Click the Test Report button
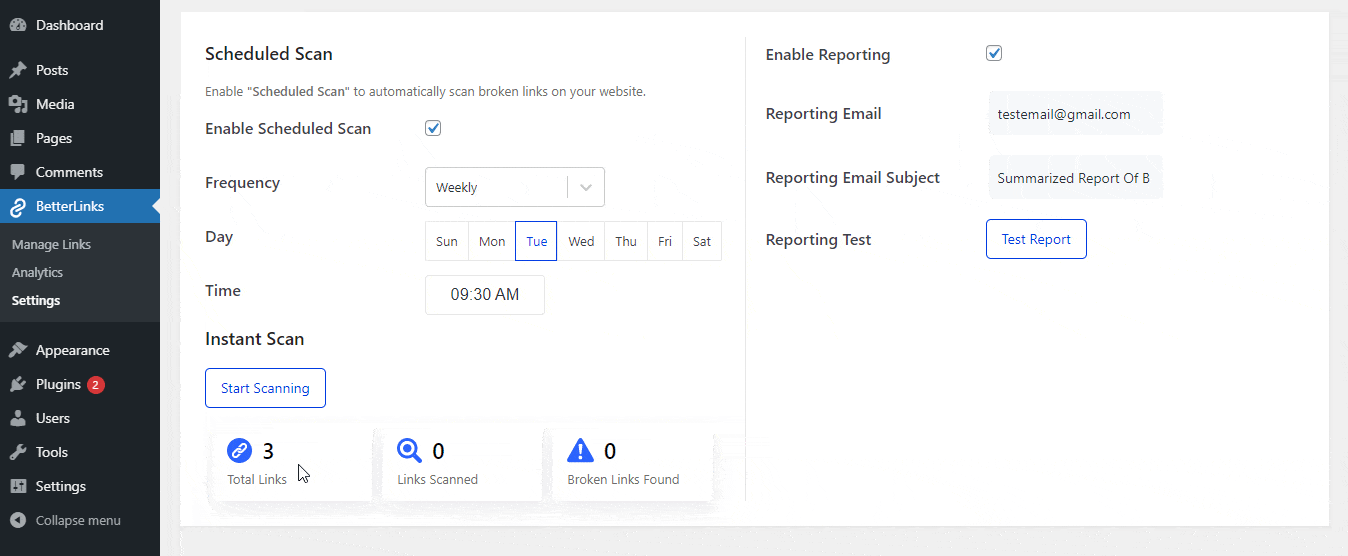This screenshot has width=1348, height=556. click(x=1036, y=240)
